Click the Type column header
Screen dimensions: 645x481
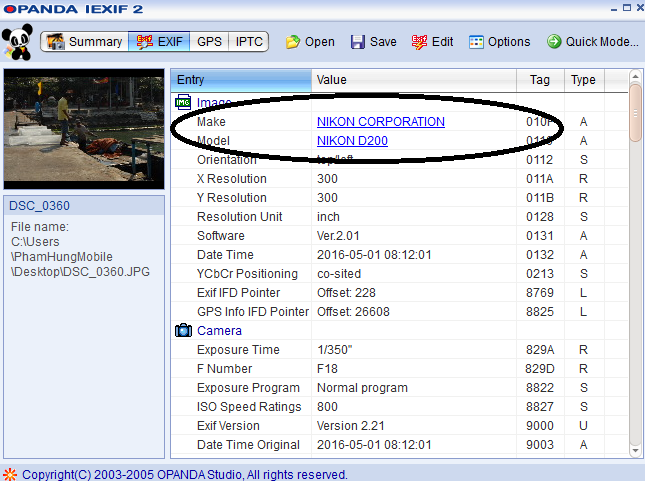pyautogui.click(x=584, y=80)
